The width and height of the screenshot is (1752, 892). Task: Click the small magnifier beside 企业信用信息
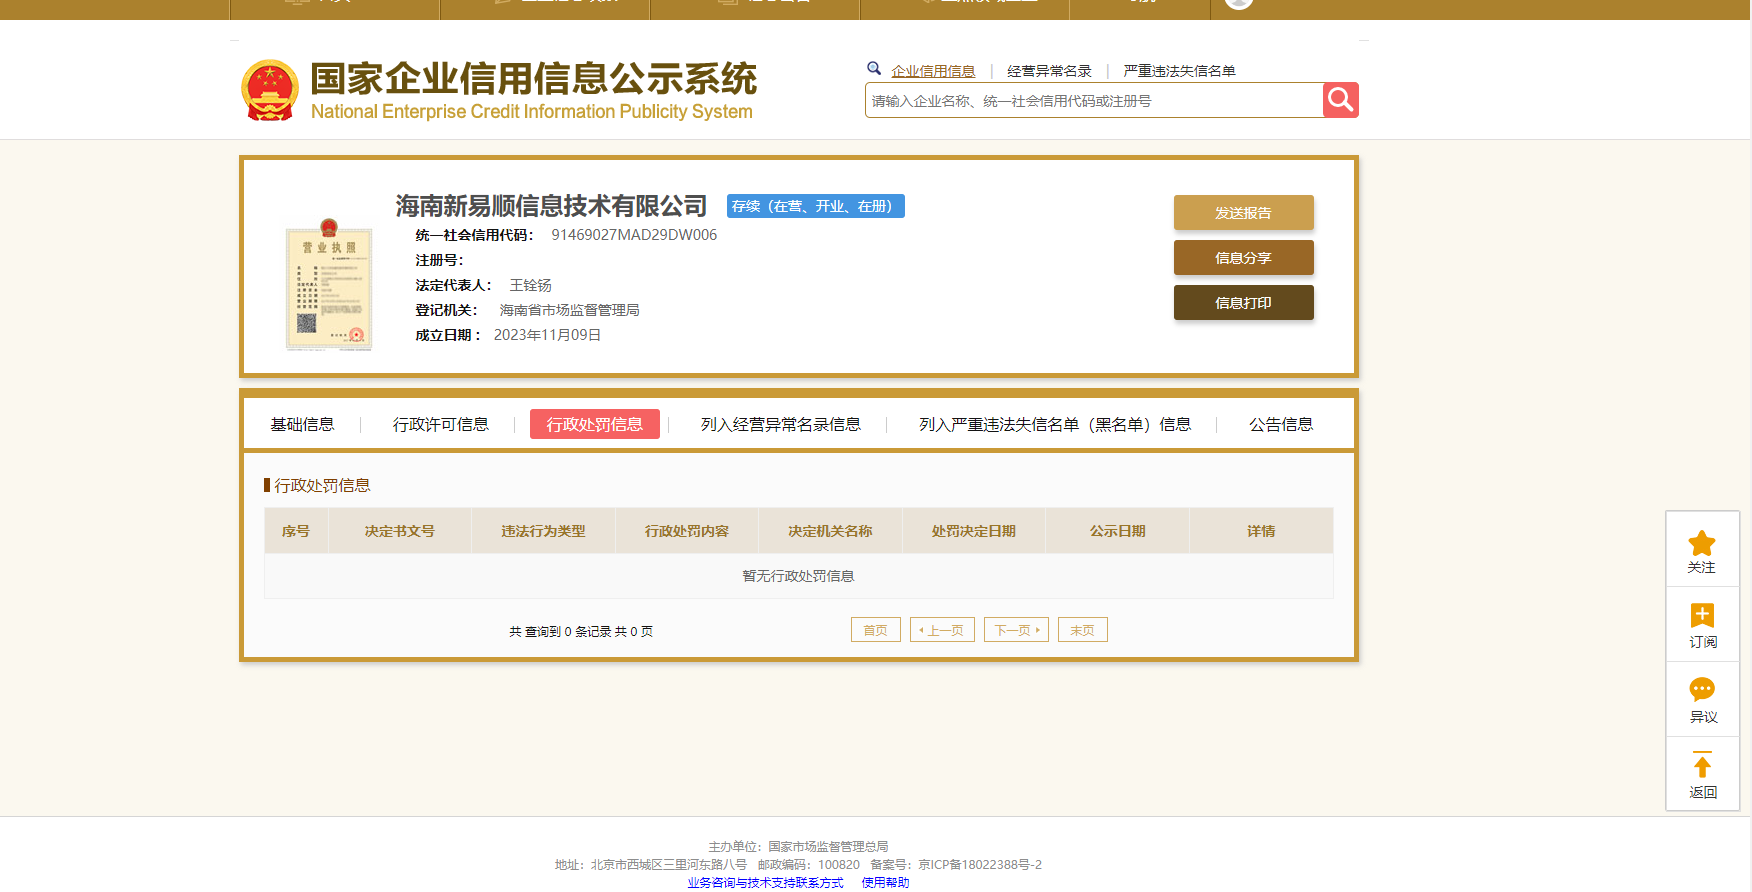(874, 68)
